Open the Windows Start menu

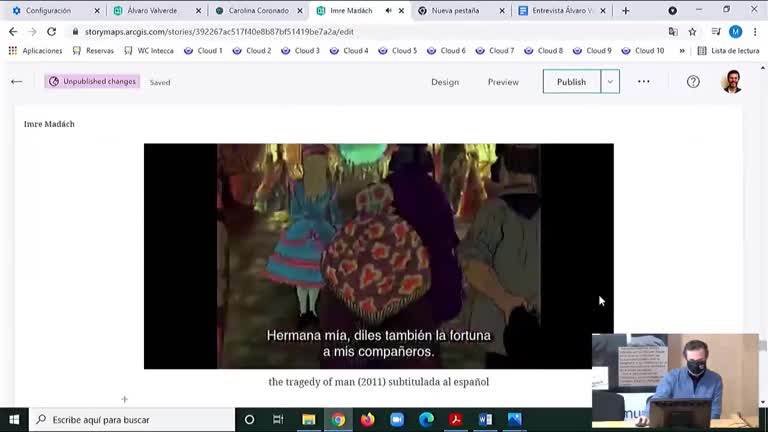pos(14,420)
